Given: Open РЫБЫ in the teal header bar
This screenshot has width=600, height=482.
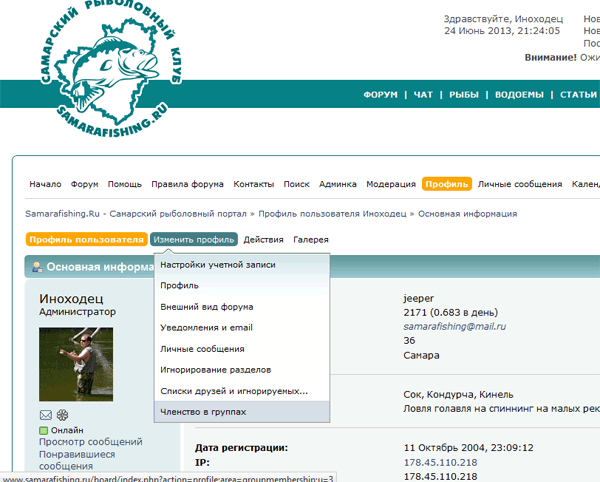Looking at the screenshot, I should (x=464, y=94).
